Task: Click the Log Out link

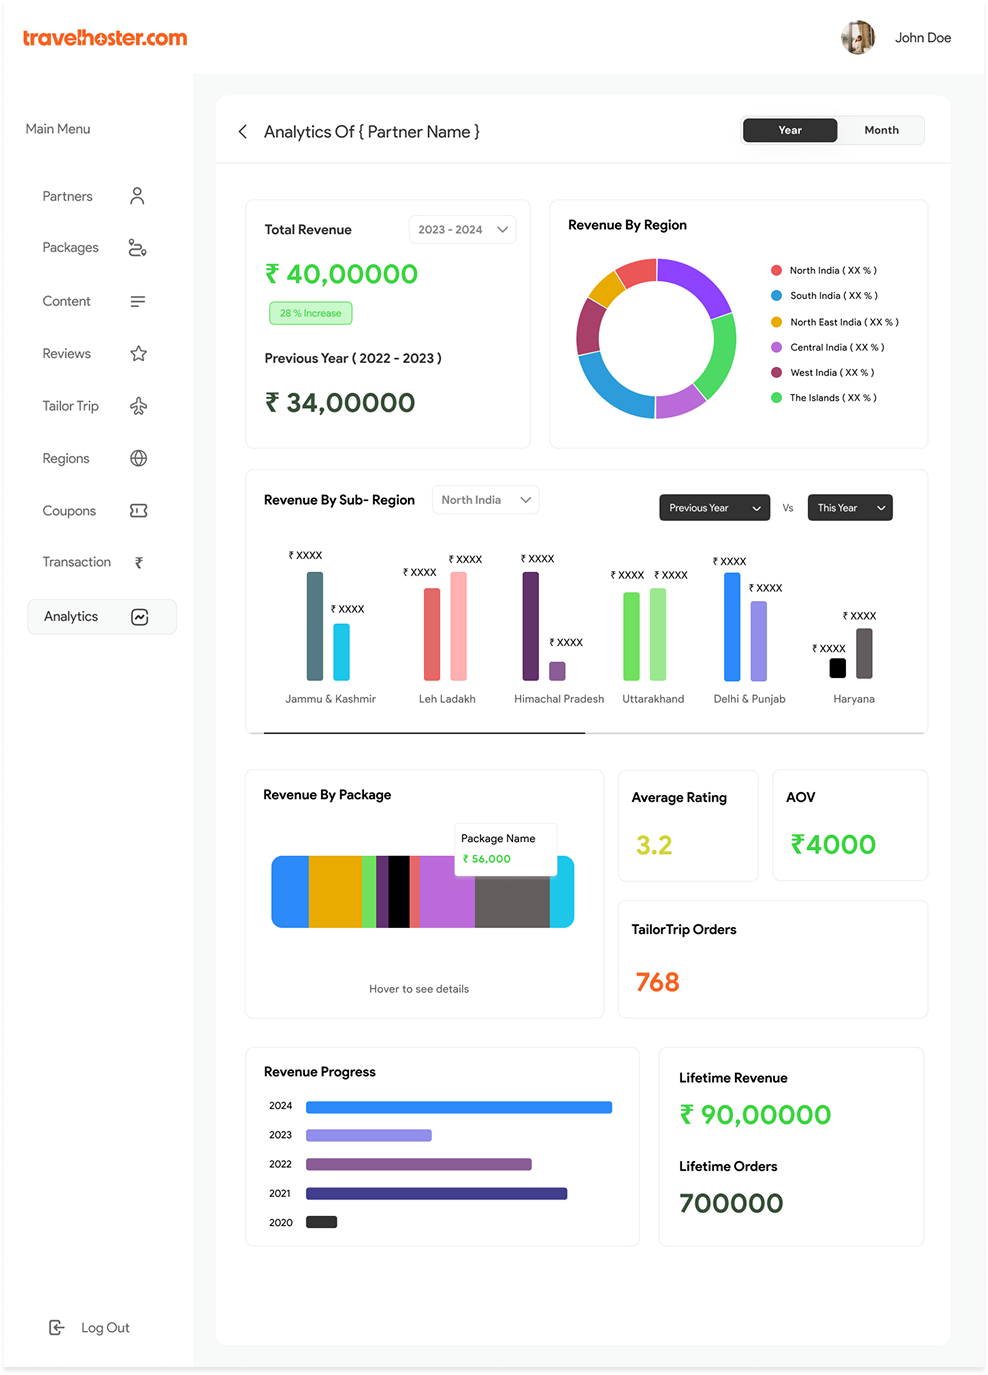Action: tap(105, 1328)
